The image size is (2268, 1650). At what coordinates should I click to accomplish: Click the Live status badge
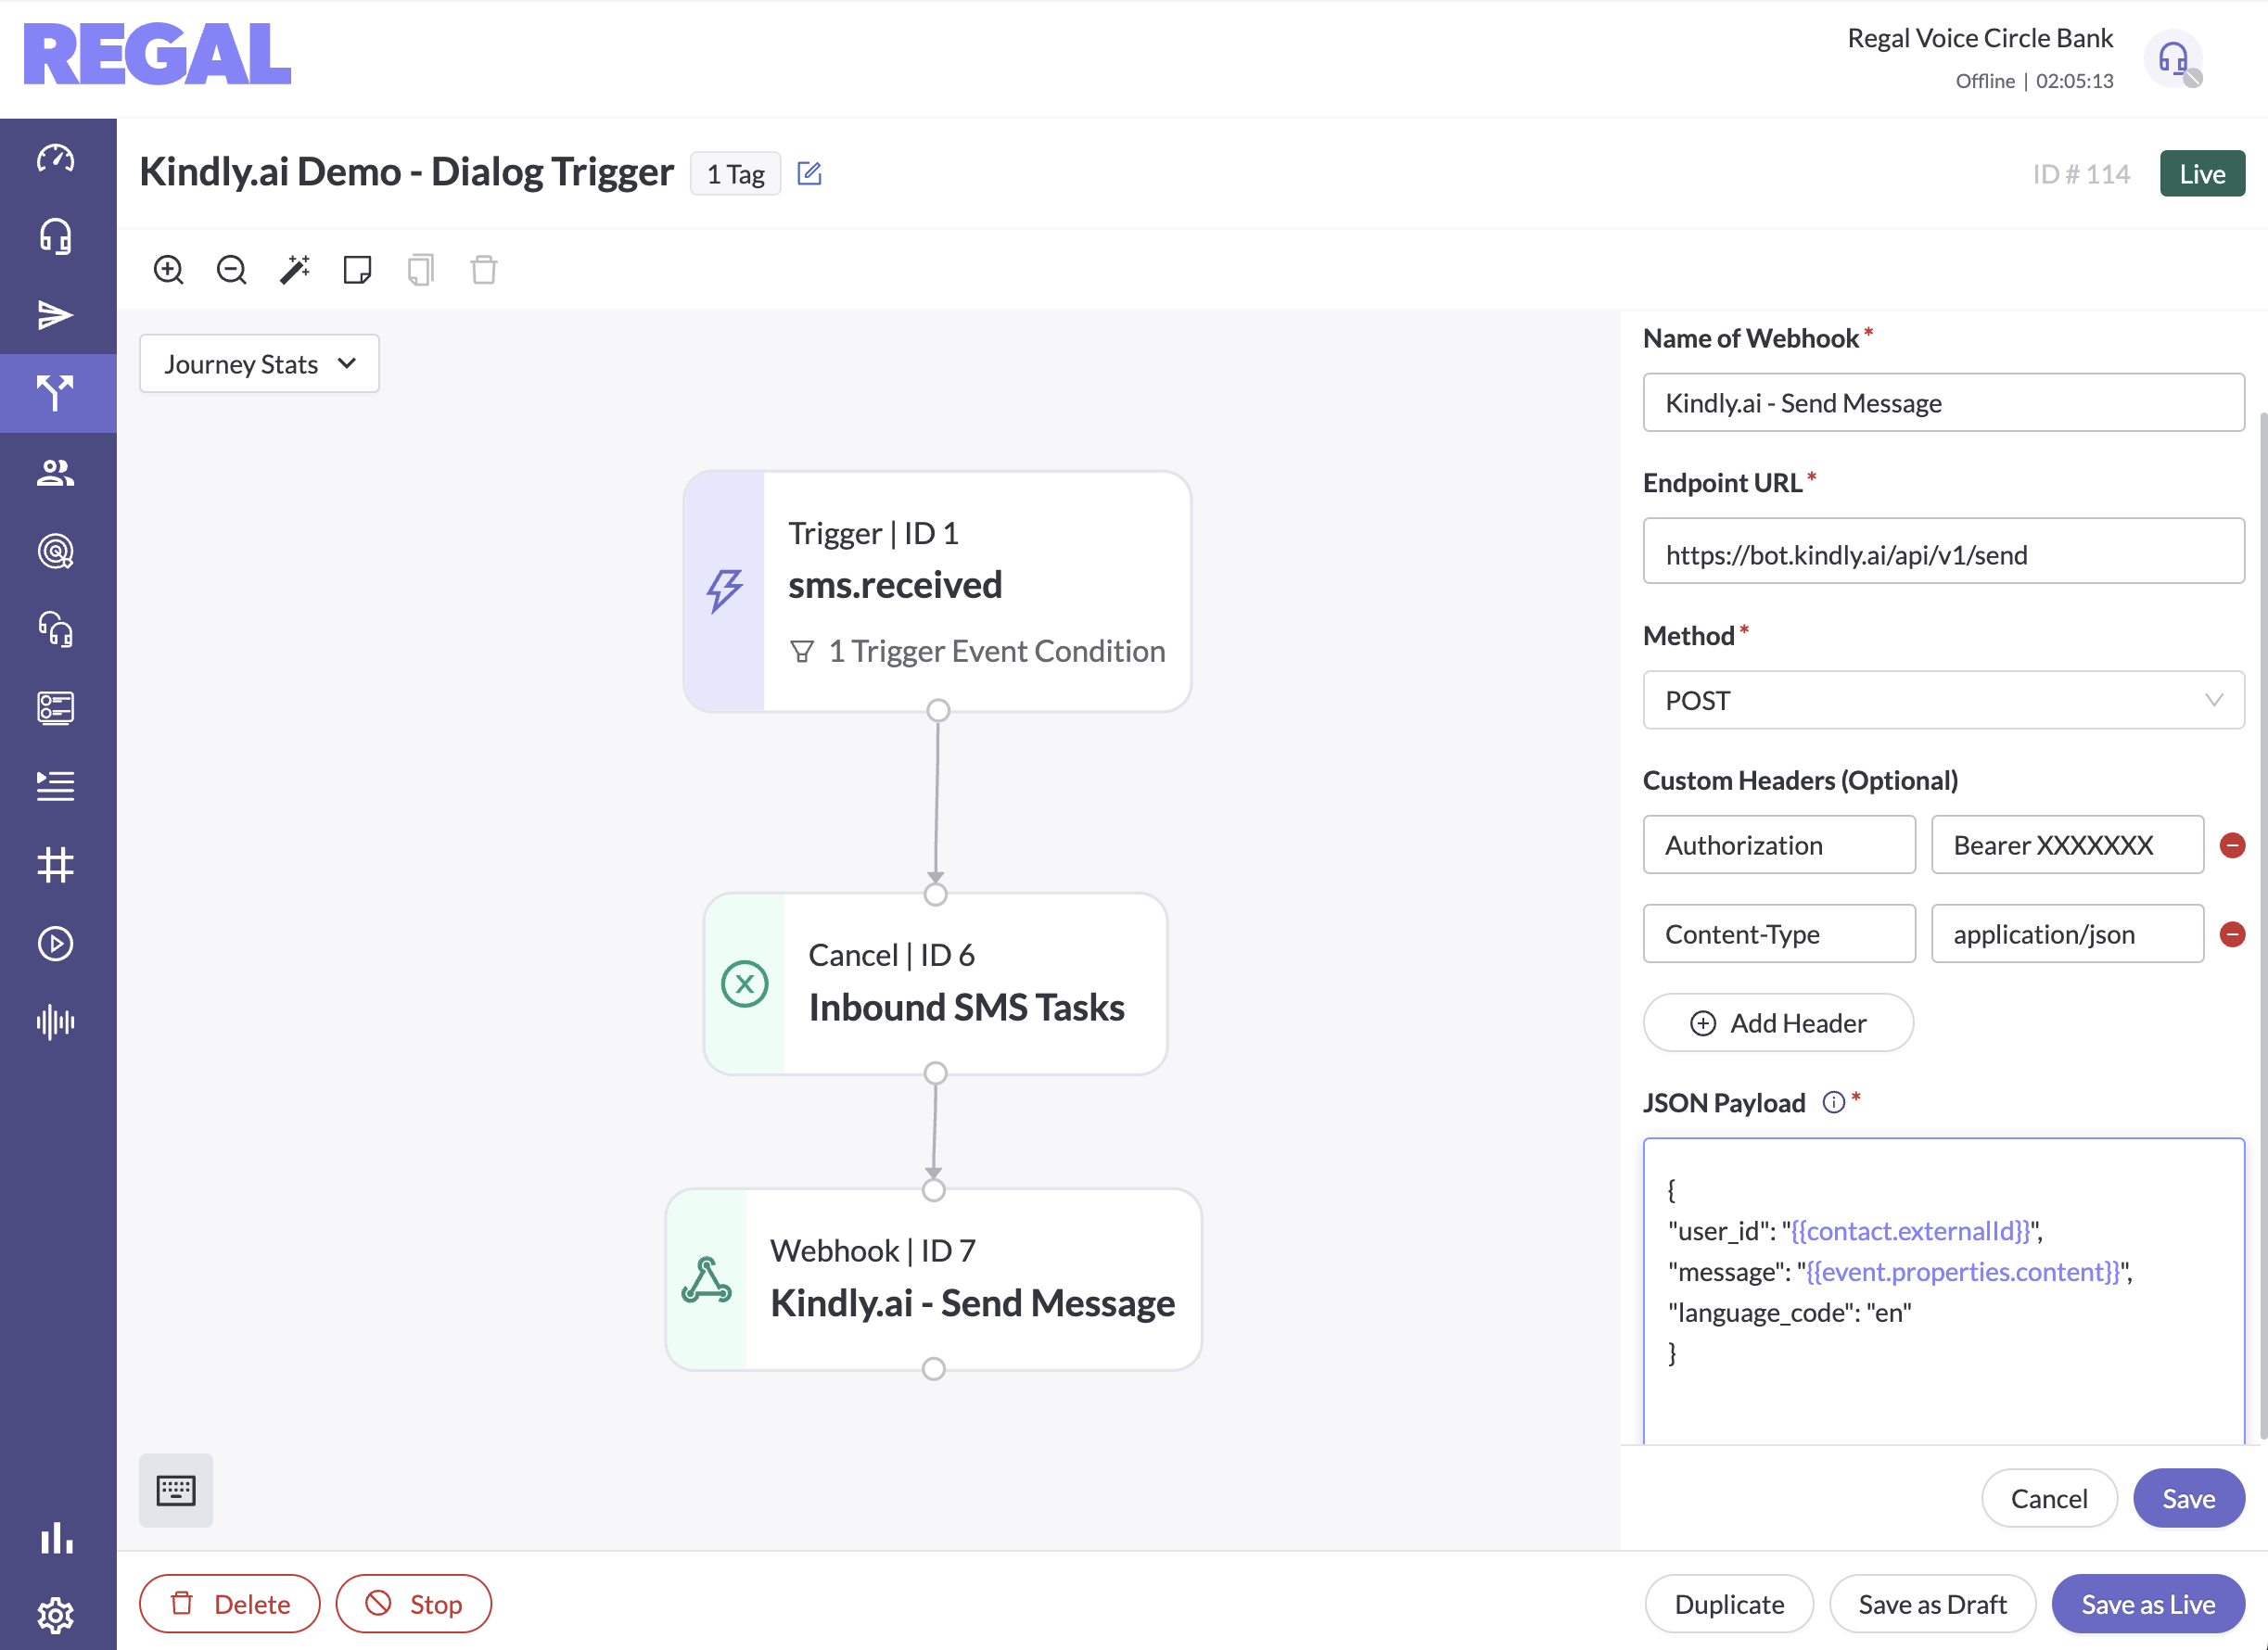point(2202,174)
